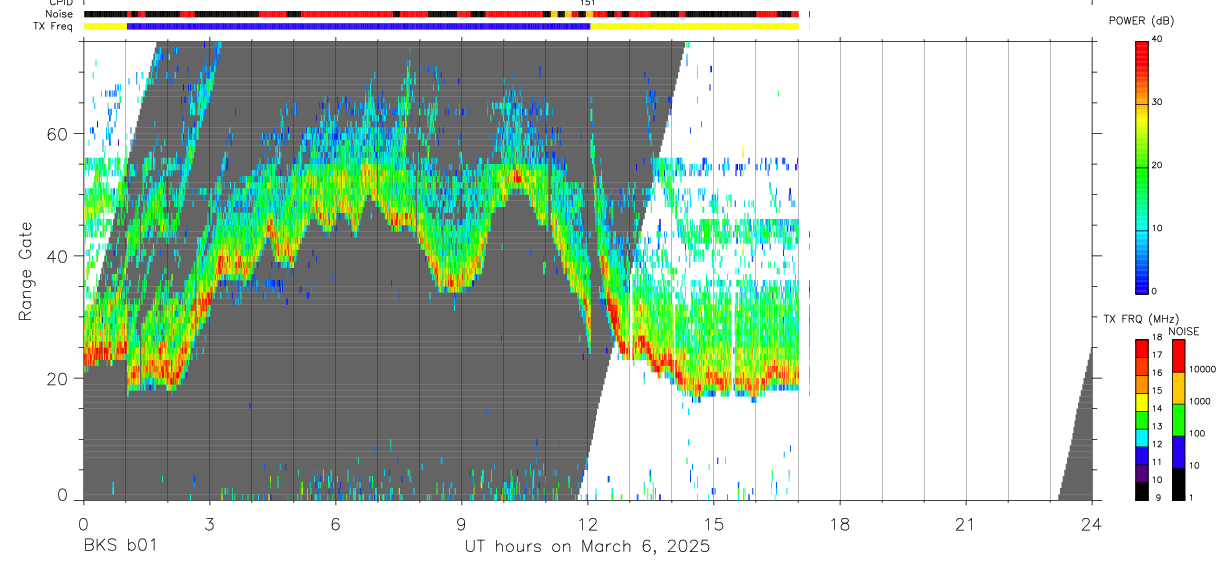Pick the yellow segment of the NOISE scale
Screen dimensions: 1228x567
tap(1179, 388)
